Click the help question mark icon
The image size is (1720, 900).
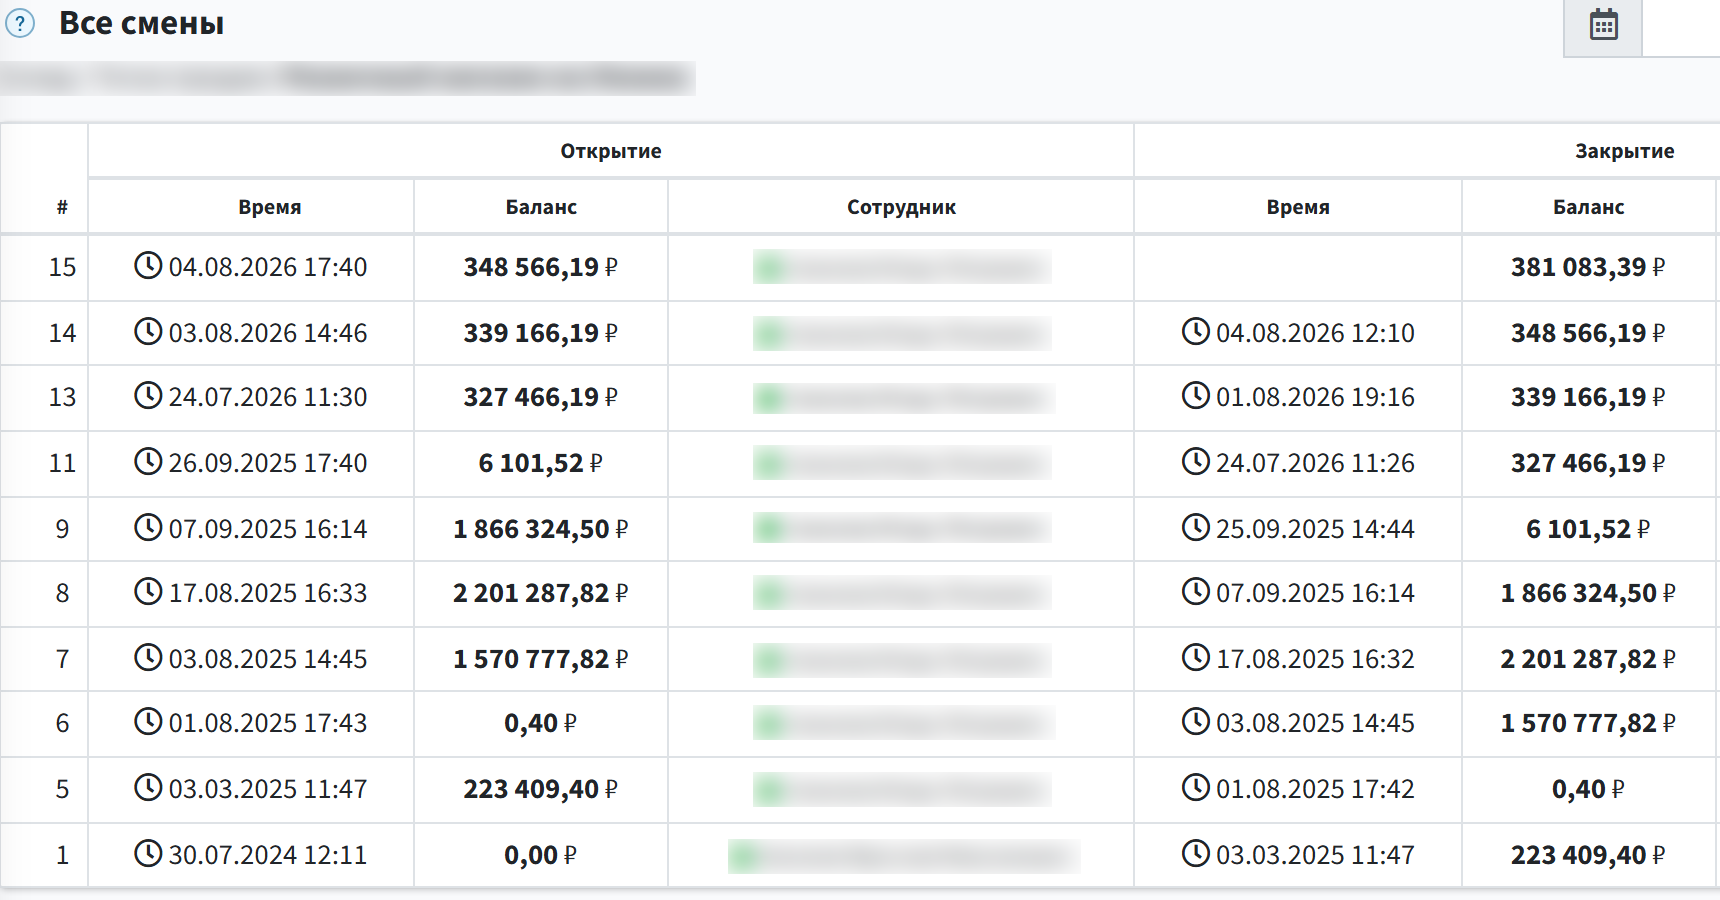point(20,23)
